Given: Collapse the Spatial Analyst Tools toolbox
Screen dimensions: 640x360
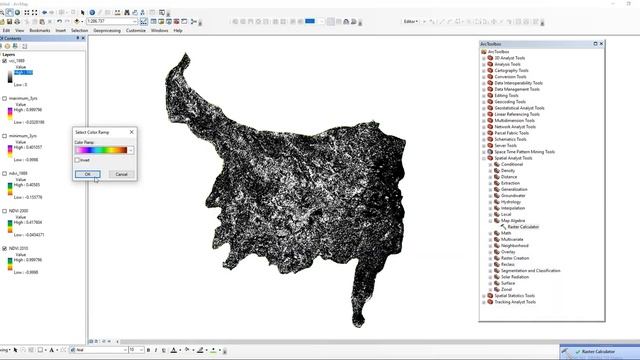Looking at the screenshot, I should click(484, 158).
